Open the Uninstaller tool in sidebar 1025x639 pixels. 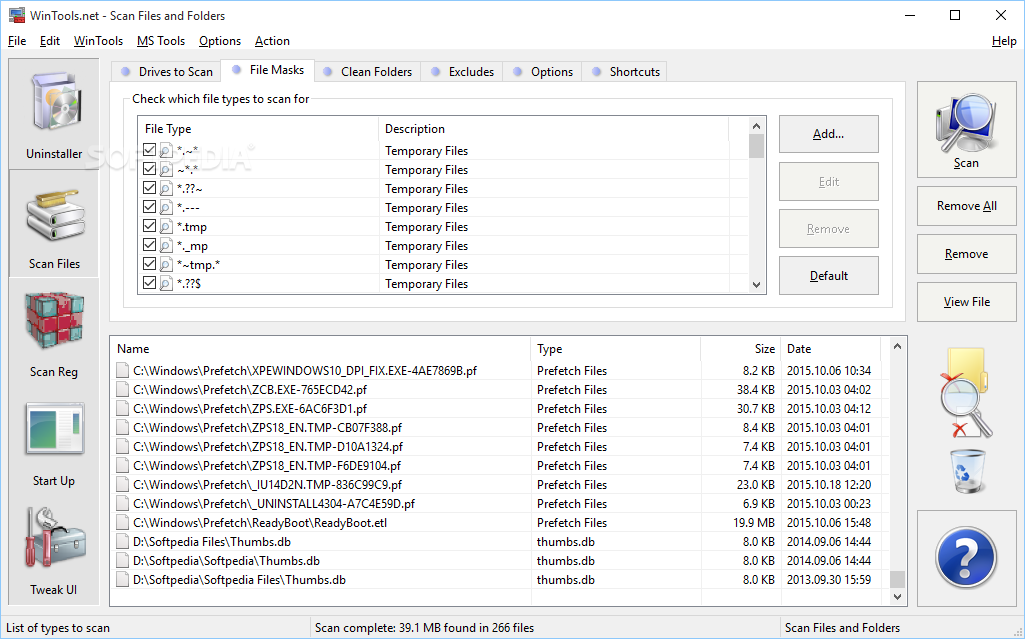tap(54, 113)
